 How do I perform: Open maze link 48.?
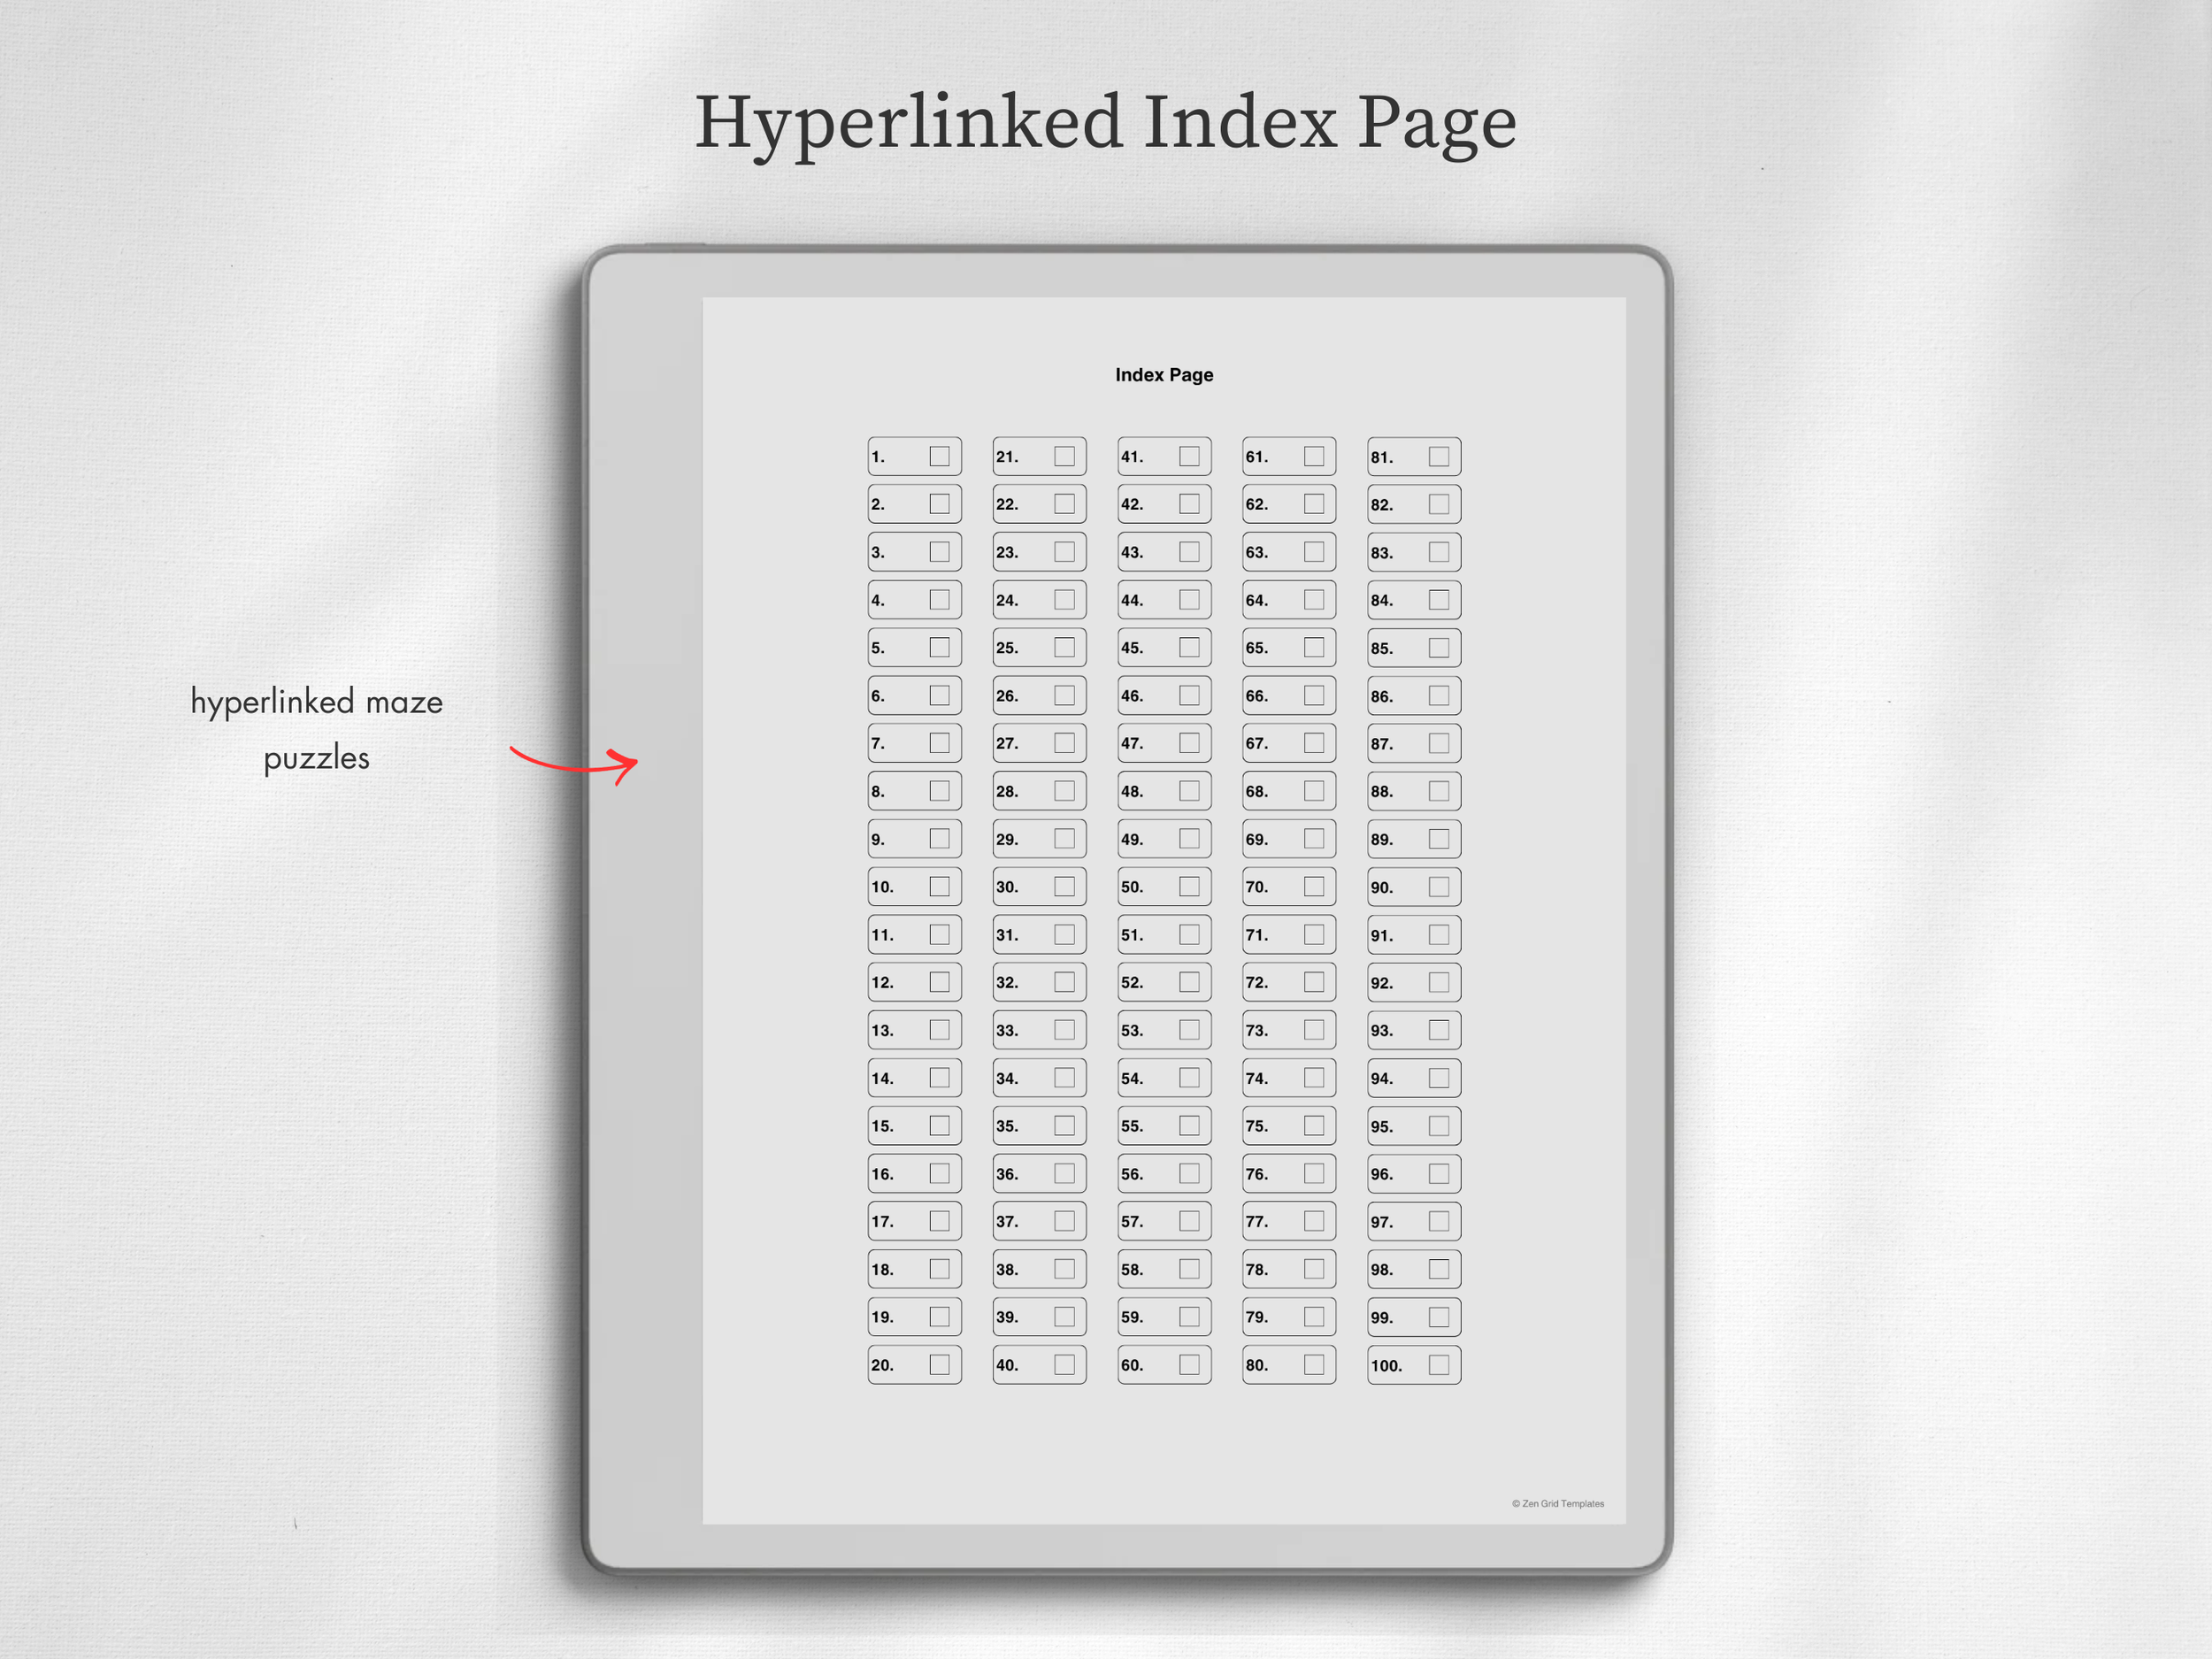[x=1164, y=791]
